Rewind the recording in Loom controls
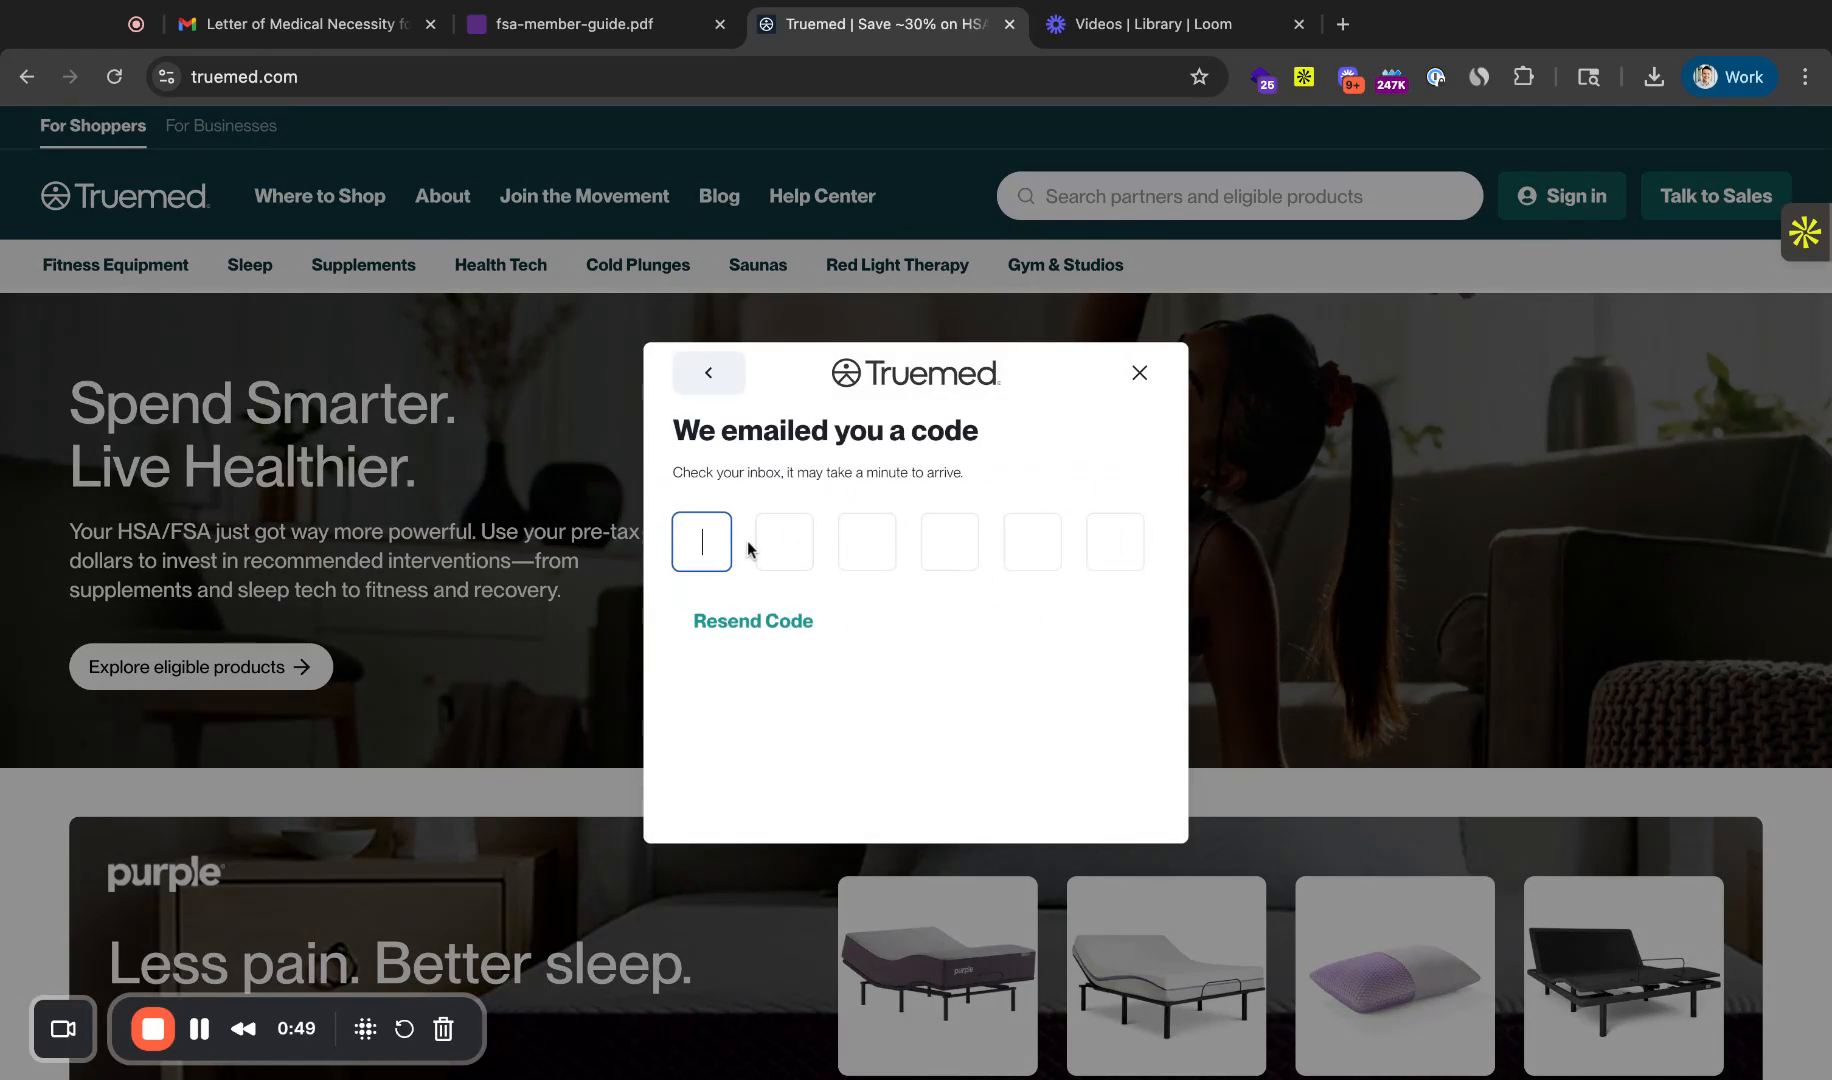 click(242, 1028)
